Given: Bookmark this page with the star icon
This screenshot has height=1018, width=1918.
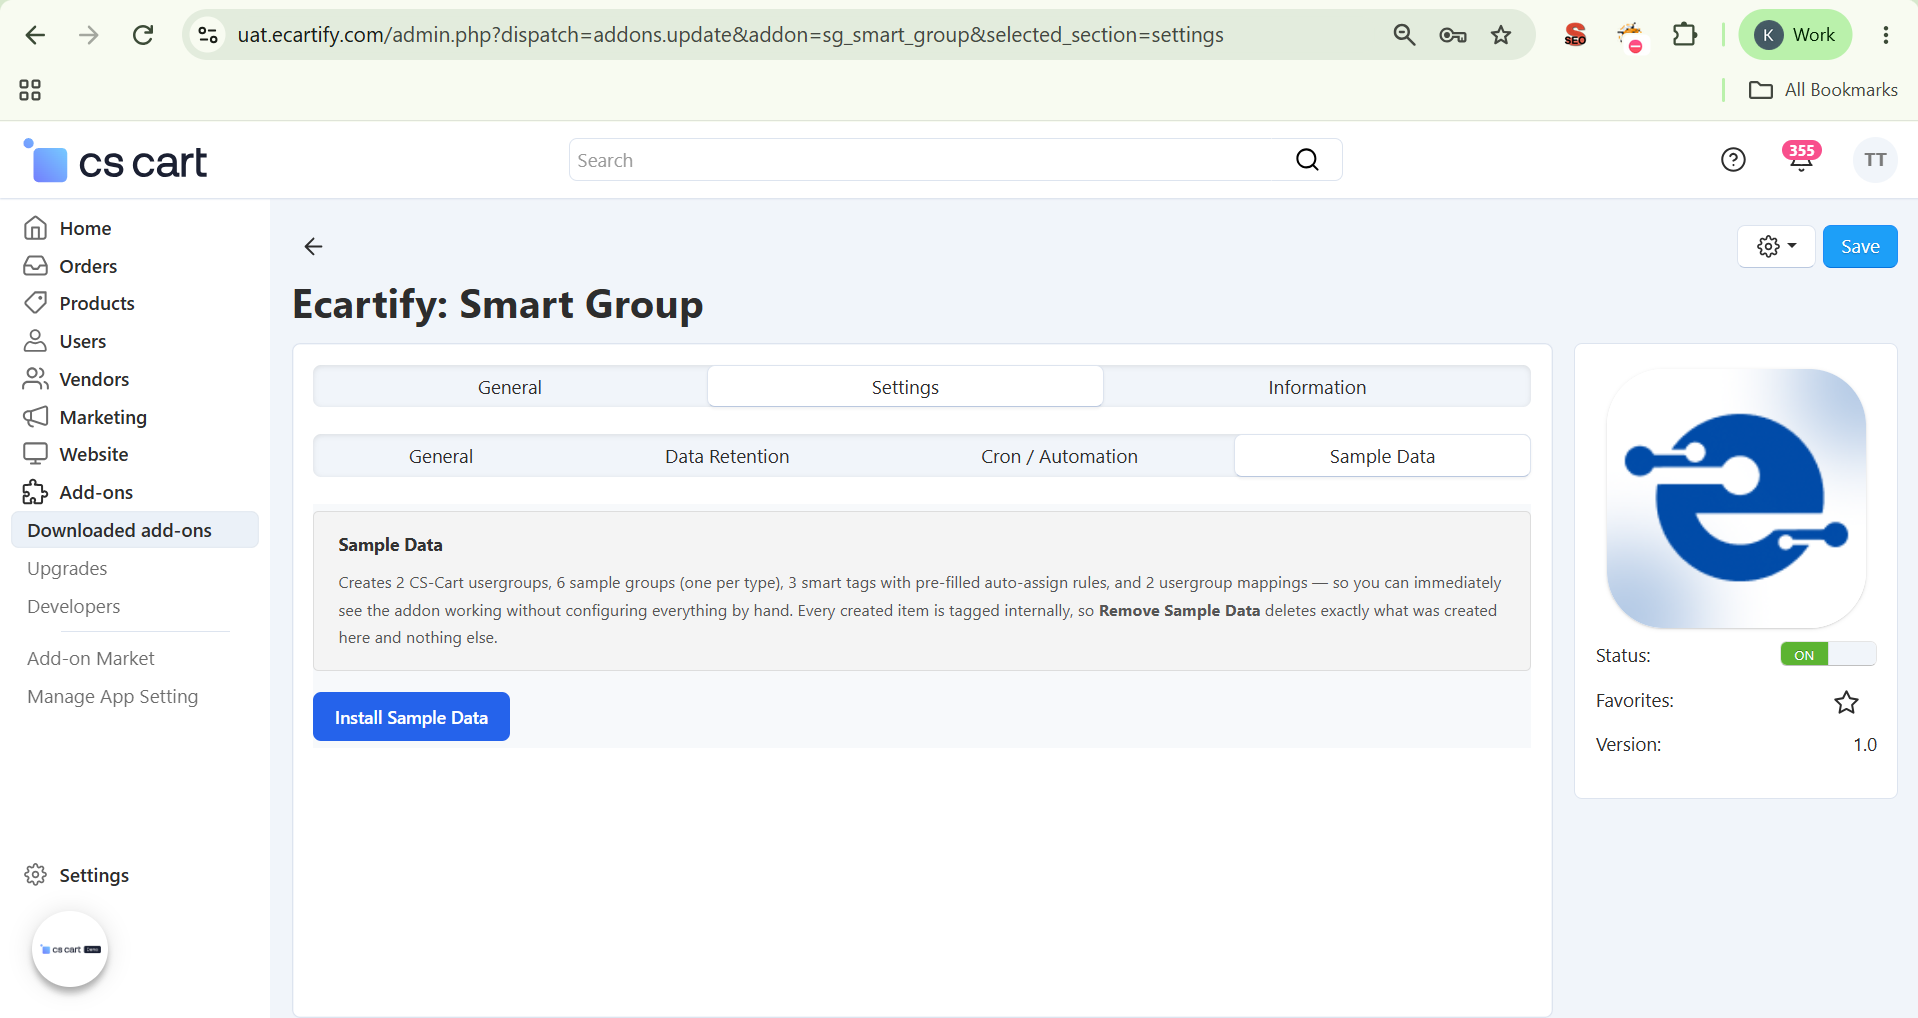Looking at the screenshot, I should (1501, 35).
